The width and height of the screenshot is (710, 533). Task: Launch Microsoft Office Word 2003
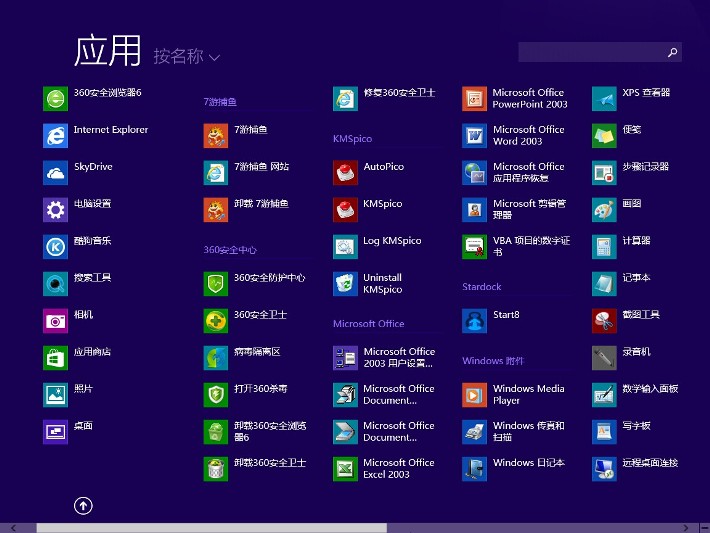tap(474, 135)
